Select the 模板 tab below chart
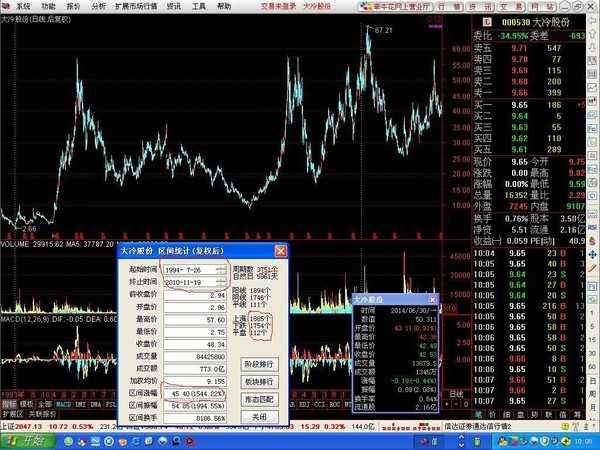 click(26, 404)
